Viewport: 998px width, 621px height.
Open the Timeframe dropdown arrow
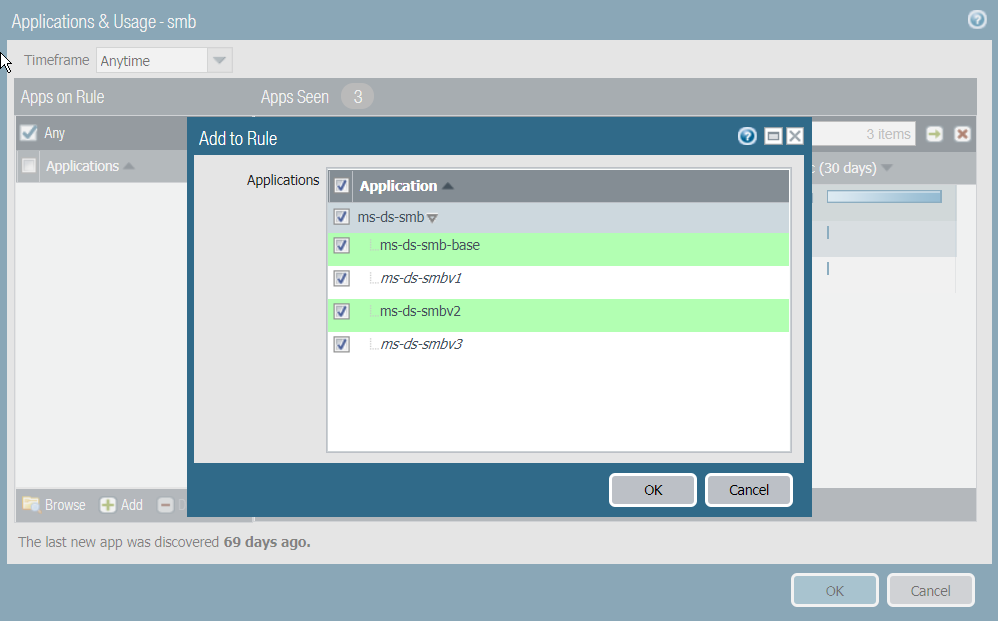220,60
